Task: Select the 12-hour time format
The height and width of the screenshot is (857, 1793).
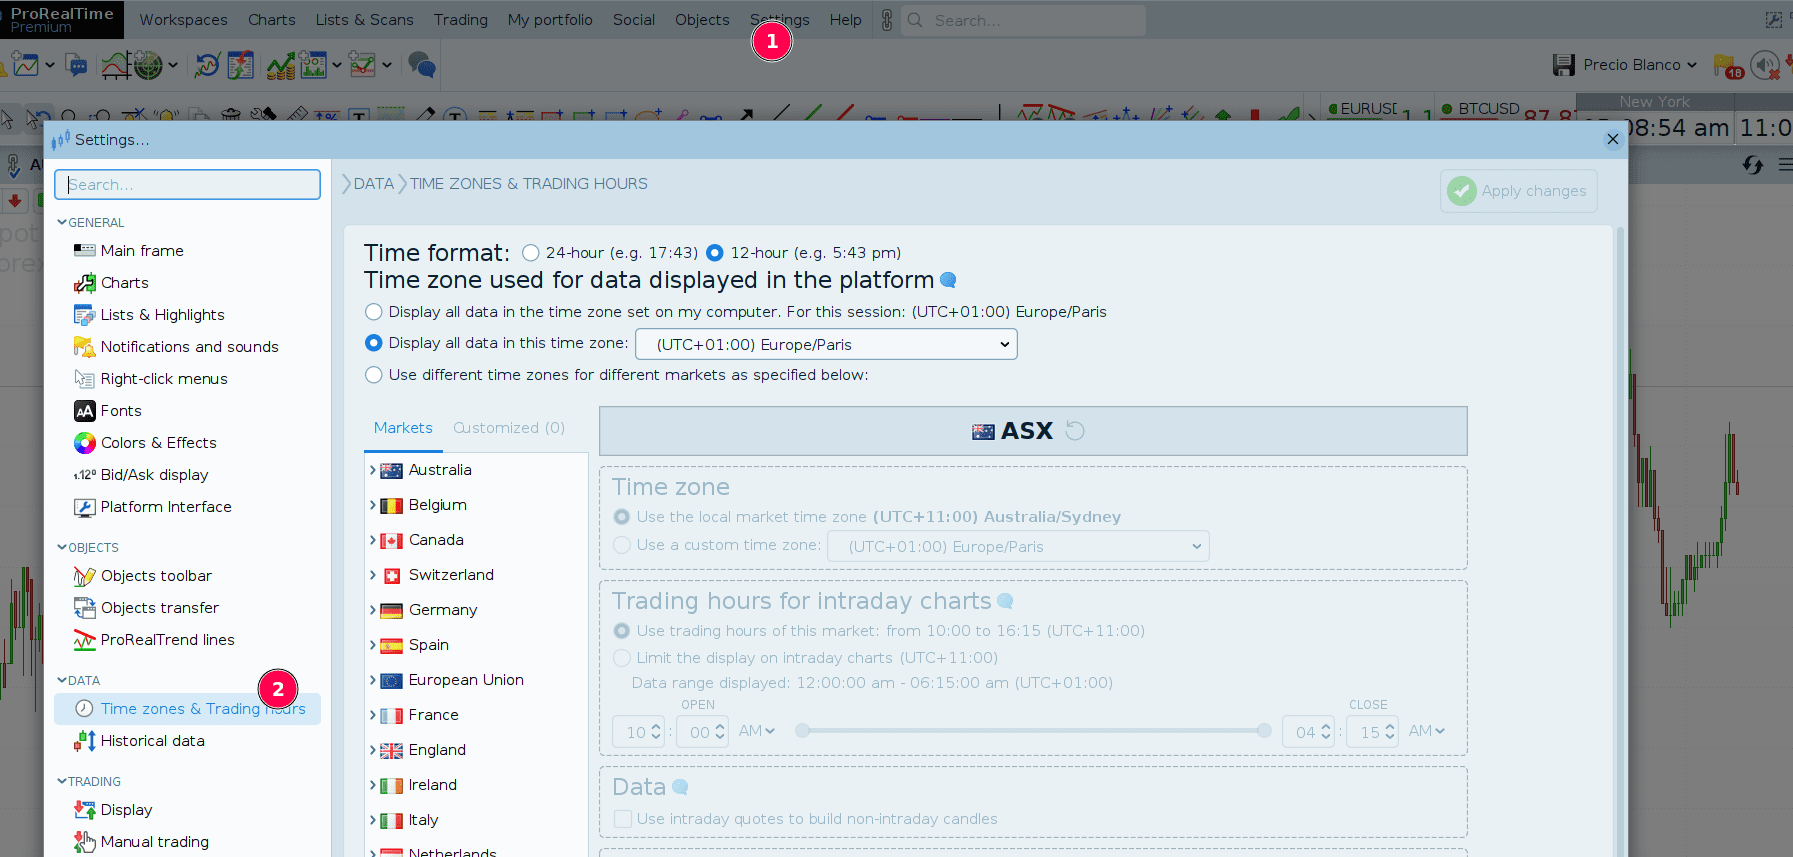Action: coord(715,253)
